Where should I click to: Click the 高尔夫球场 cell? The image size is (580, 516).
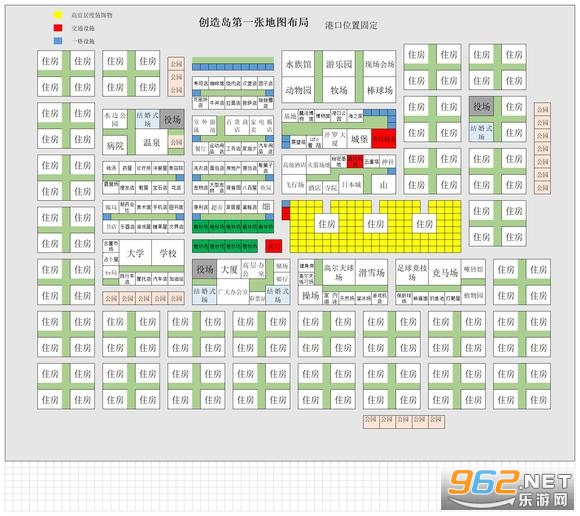[339, 273]
